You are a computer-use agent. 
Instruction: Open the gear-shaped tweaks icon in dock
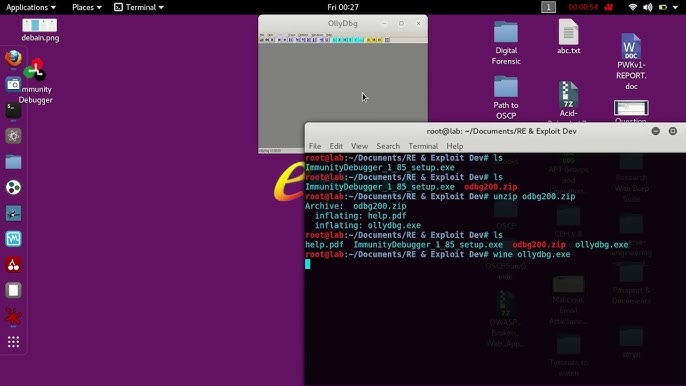tap(14, 136)
